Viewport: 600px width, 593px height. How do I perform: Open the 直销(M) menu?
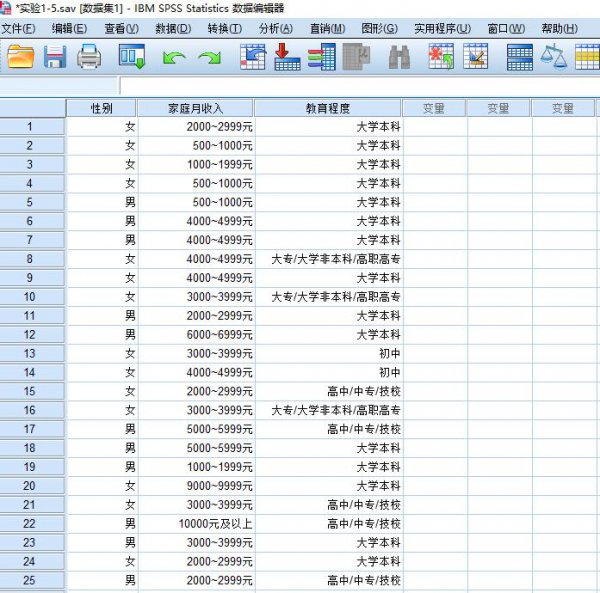tap(328, 29)
